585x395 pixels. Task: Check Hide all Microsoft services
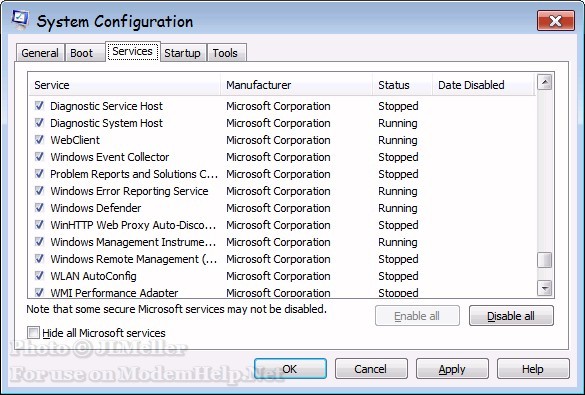point(33,332)
